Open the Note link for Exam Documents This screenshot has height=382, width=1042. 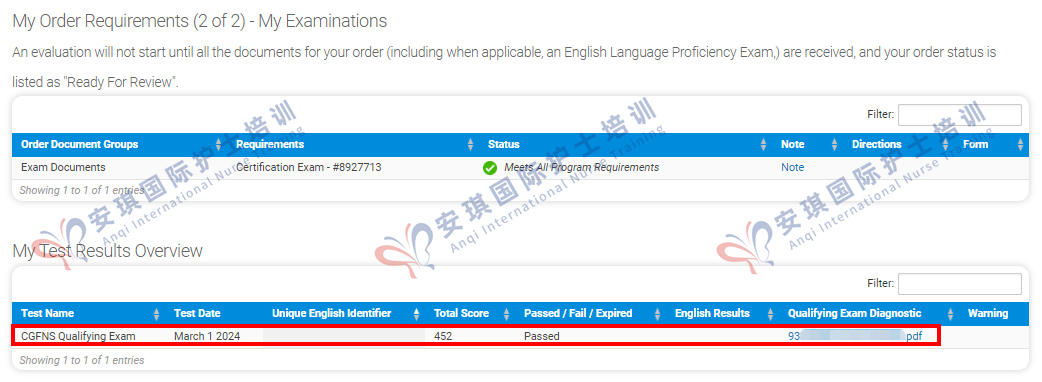click(x=792, y=167)
